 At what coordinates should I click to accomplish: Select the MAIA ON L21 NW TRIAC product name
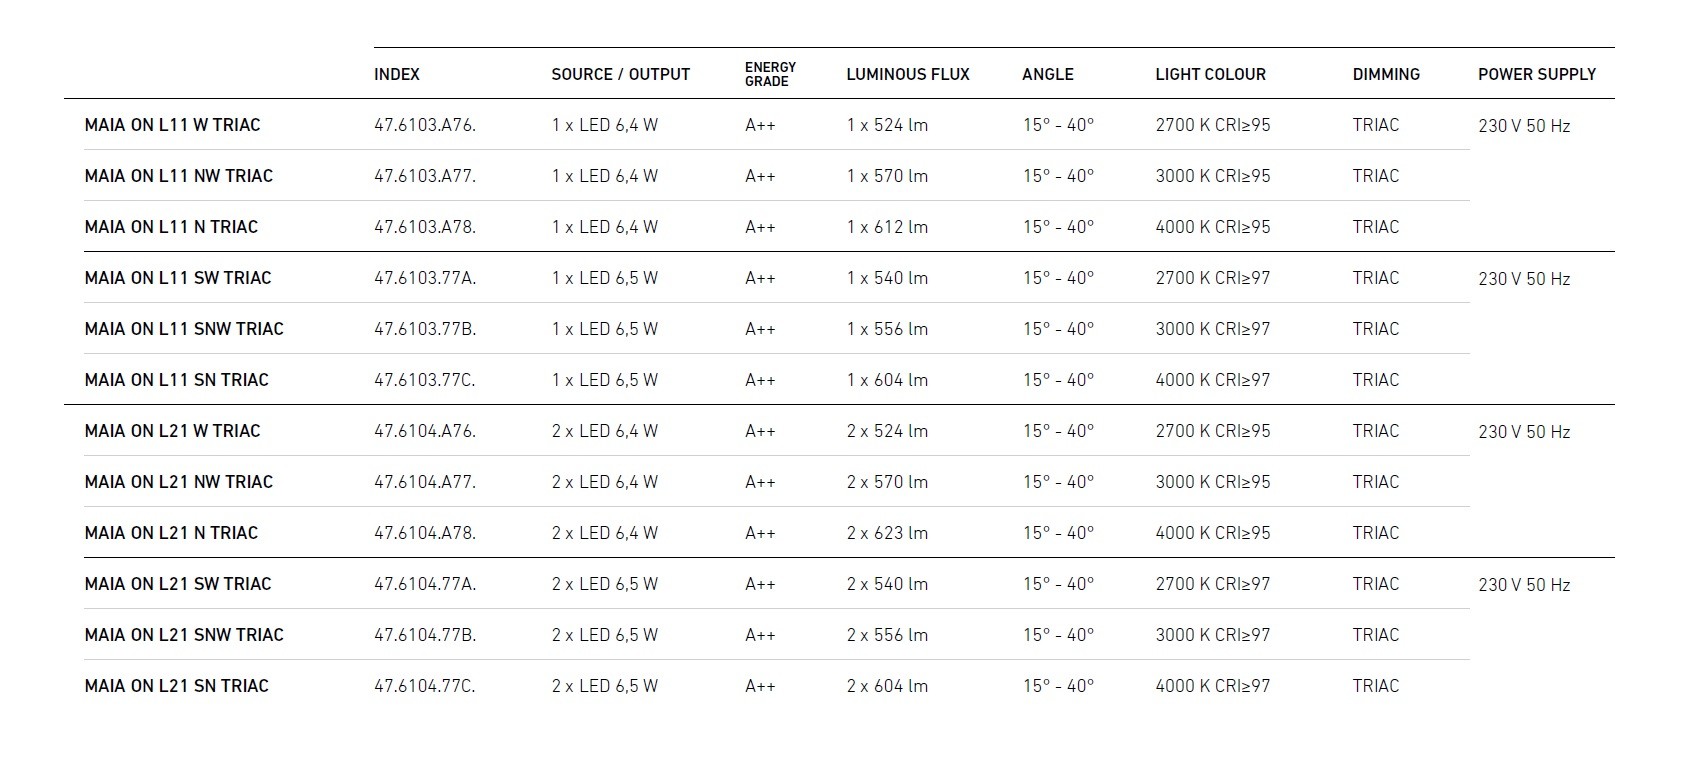pos(178,482)
